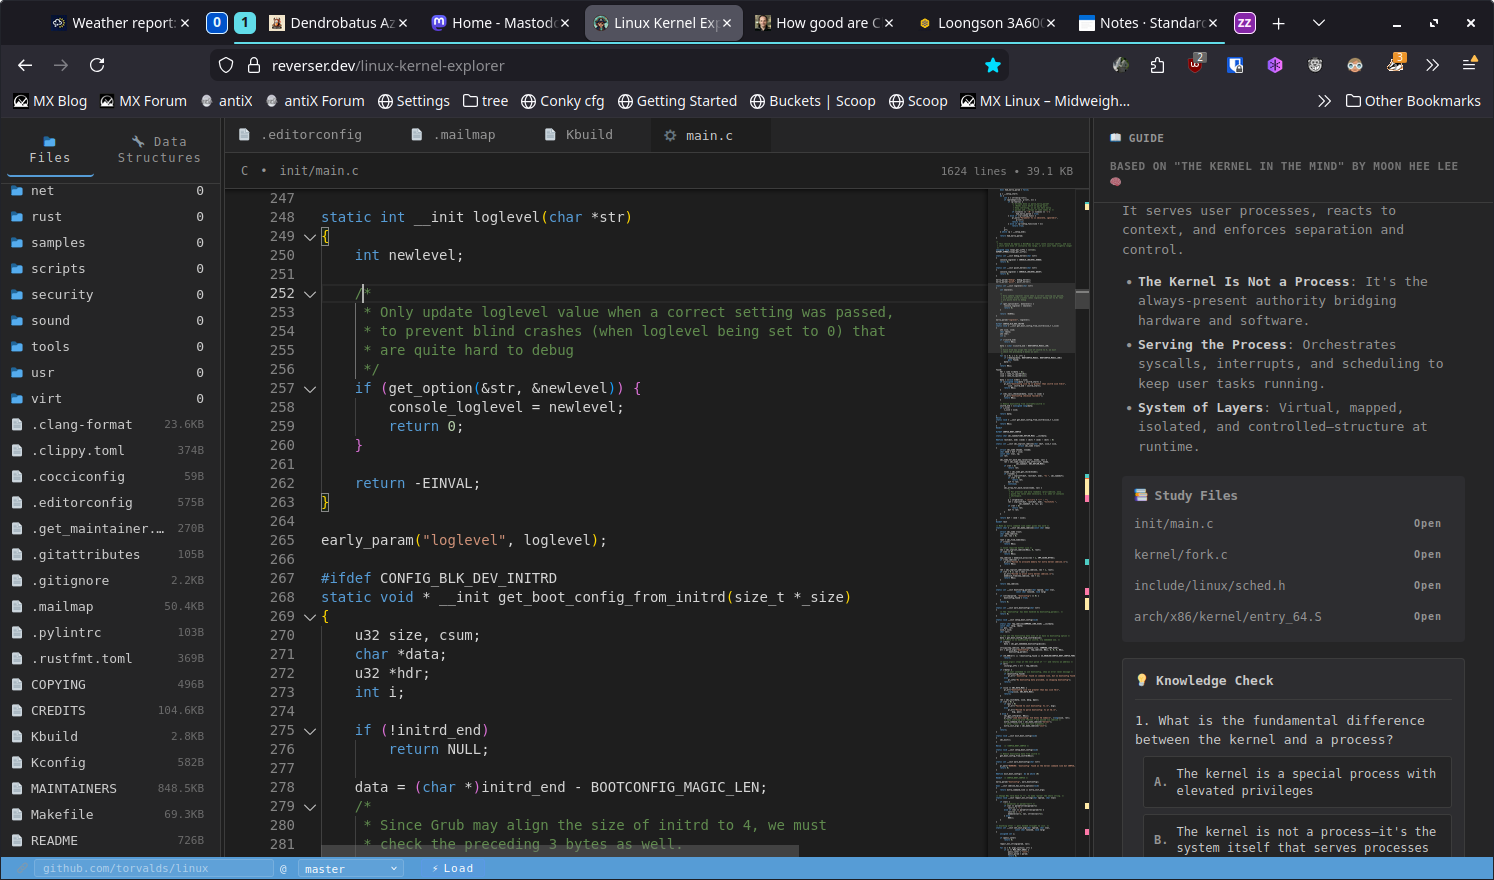Click the uBlock Origin extension icon

tap(1196, 65)
